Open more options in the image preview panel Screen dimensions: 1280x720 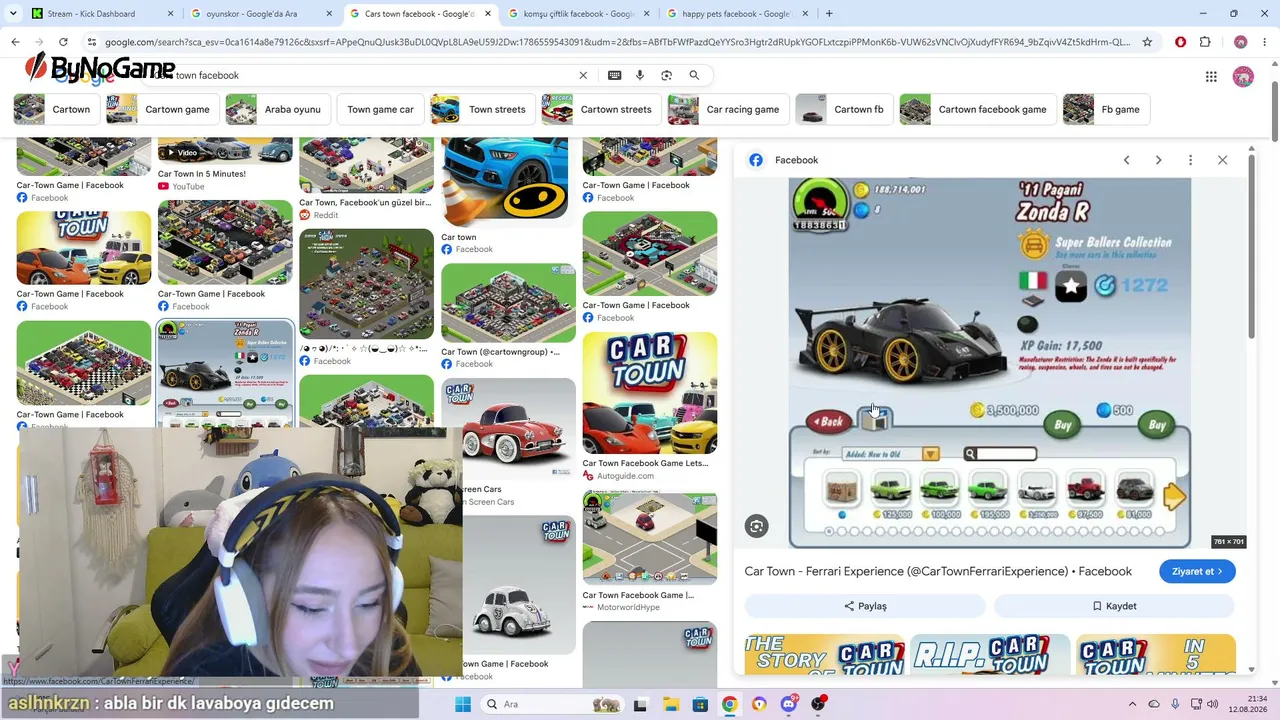pos(1190,160)
